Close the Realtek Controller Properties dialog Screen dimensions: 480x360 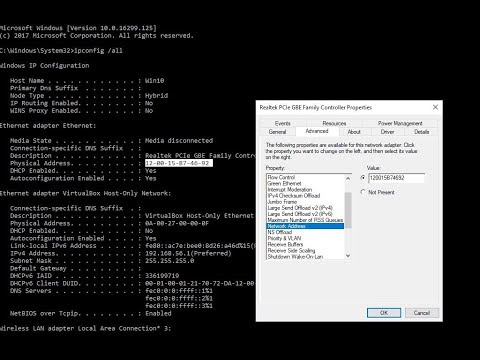[435, 107]
